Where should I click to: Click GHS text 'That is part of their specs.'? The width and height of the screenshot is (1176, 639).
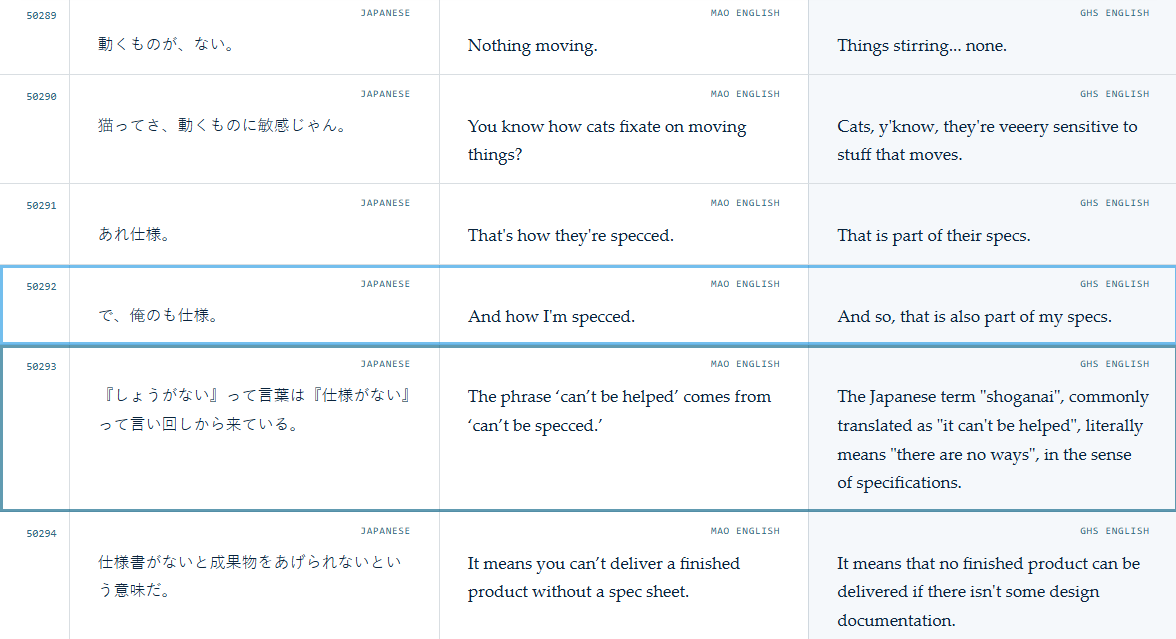coord(934,236)
